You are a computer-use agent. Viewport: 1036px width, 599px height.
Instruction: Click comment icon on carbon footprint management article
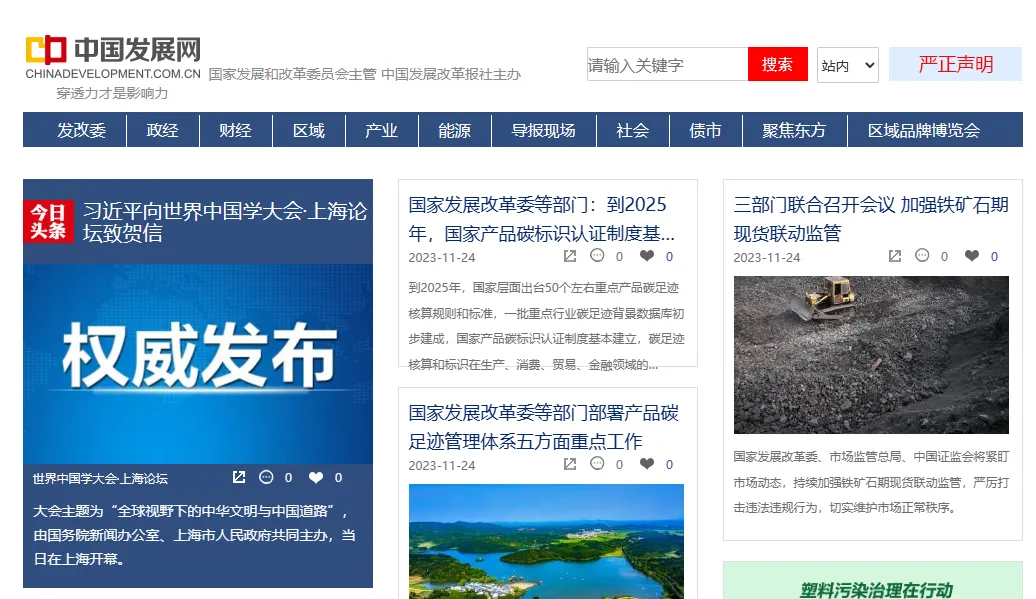tap(597, 464)
